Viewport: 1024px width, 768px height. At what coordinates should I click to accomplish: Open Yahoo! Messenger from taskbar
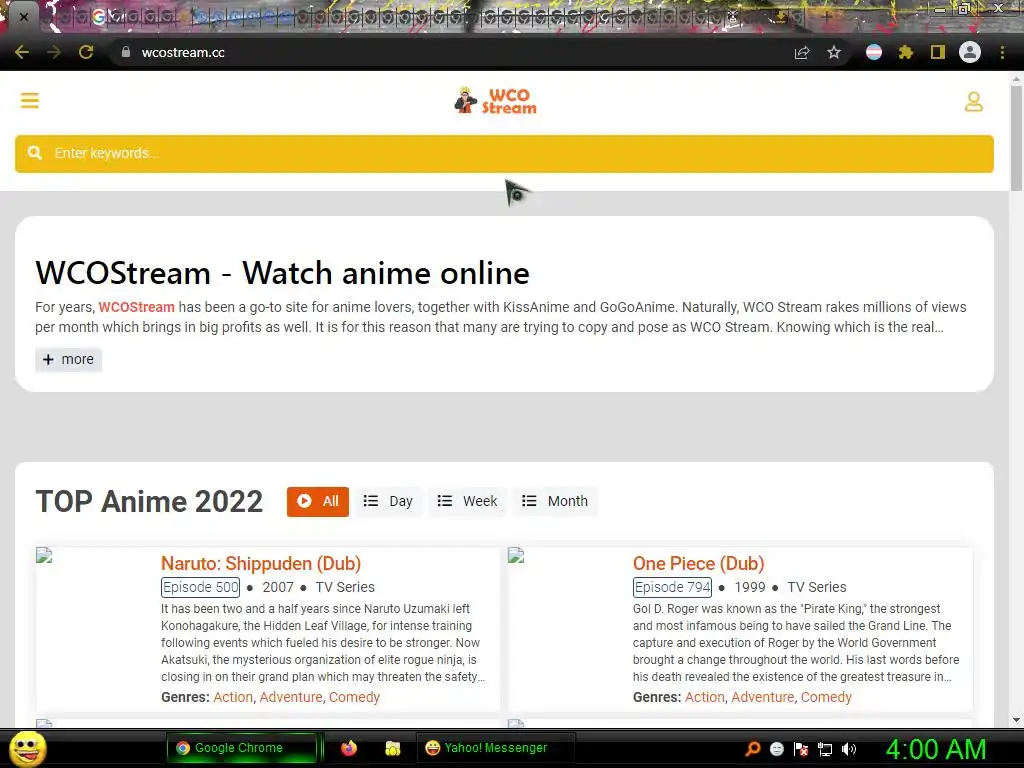pos(495,748)
